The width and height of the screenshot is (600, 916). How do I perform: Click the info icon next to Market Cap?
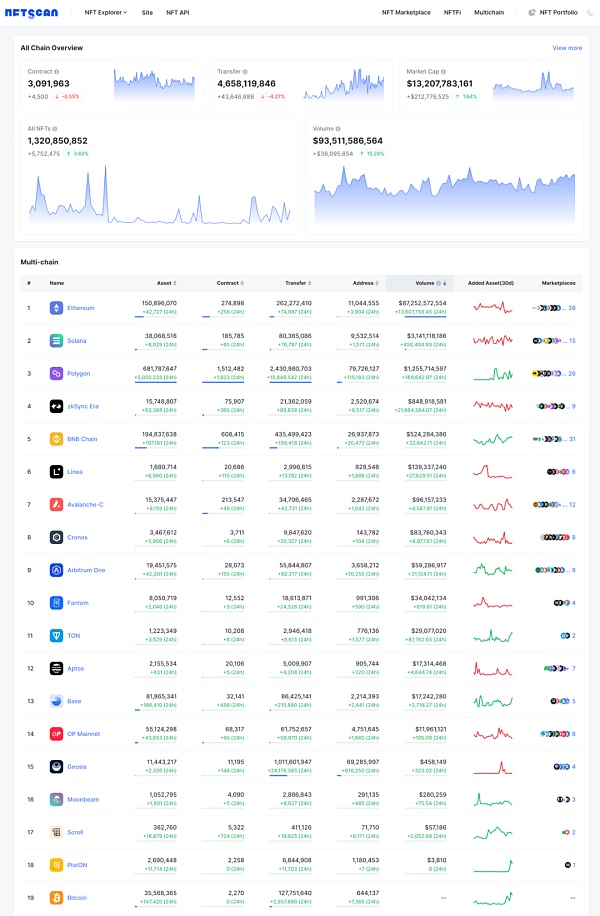pyautogui.click(x=443, y=72)
